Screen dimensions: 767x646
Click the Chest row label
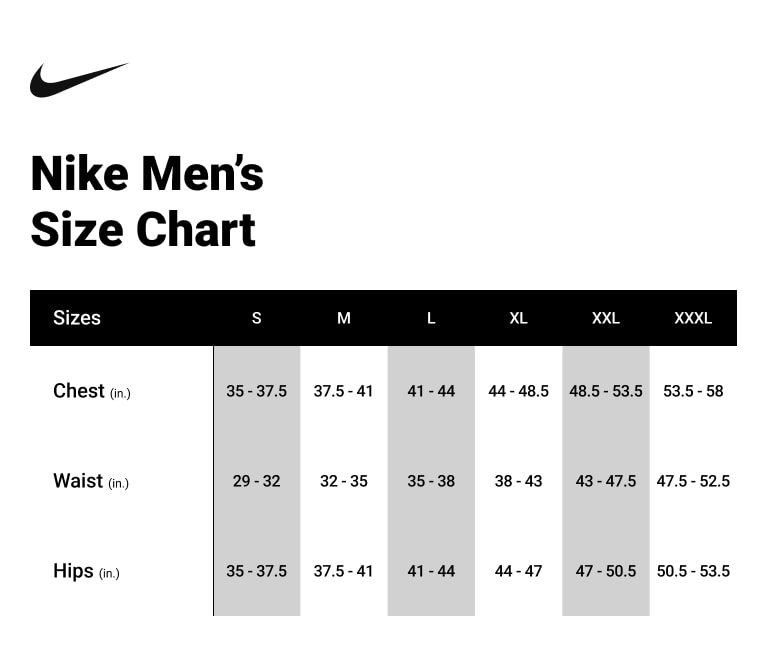91,391
